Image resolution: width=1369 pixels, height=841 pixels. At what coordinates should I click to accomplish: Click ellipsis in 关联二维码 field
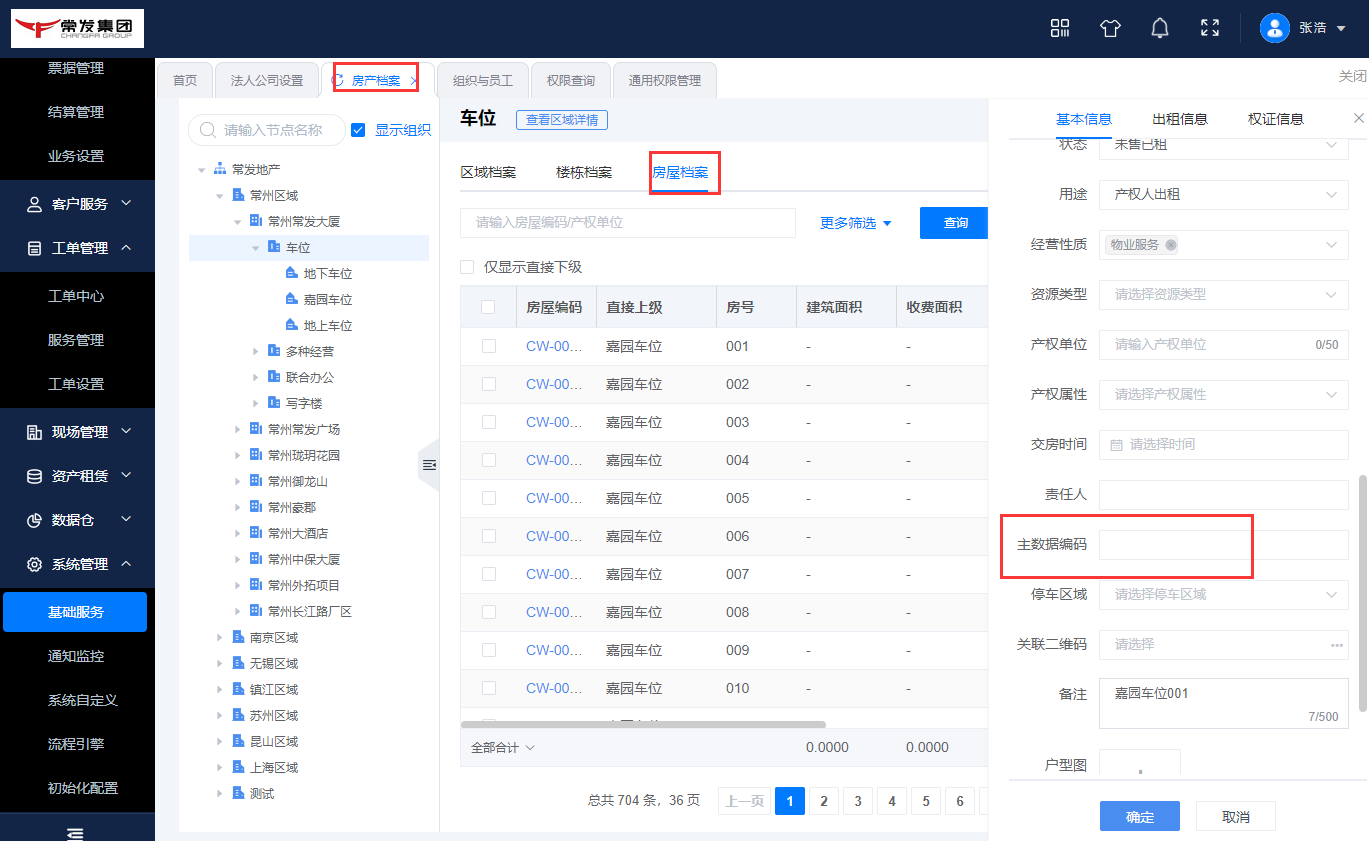click(1337, 645)
